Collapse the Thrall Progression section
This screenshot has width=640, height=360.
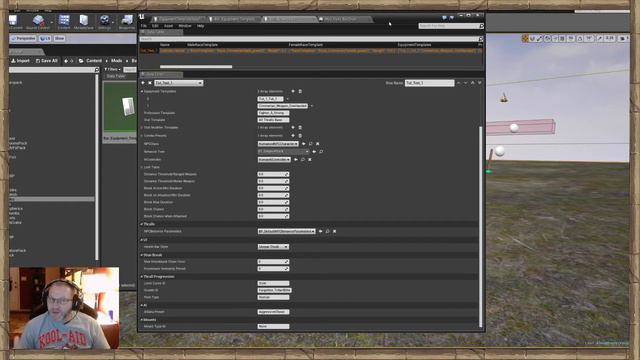pyautogui.click(x=142, y=277)
